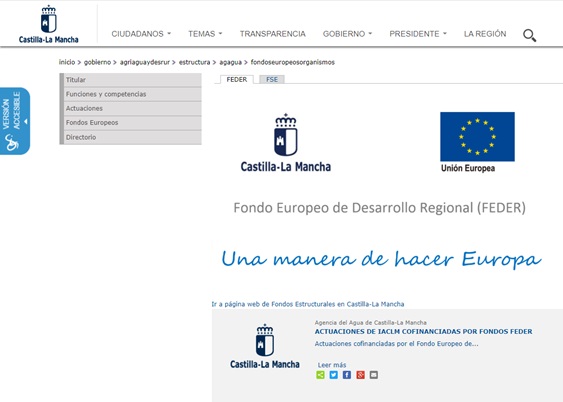Open the Presidente dropdown menu
The width and height of the screenshot is (563, 402).
(418, 34)
